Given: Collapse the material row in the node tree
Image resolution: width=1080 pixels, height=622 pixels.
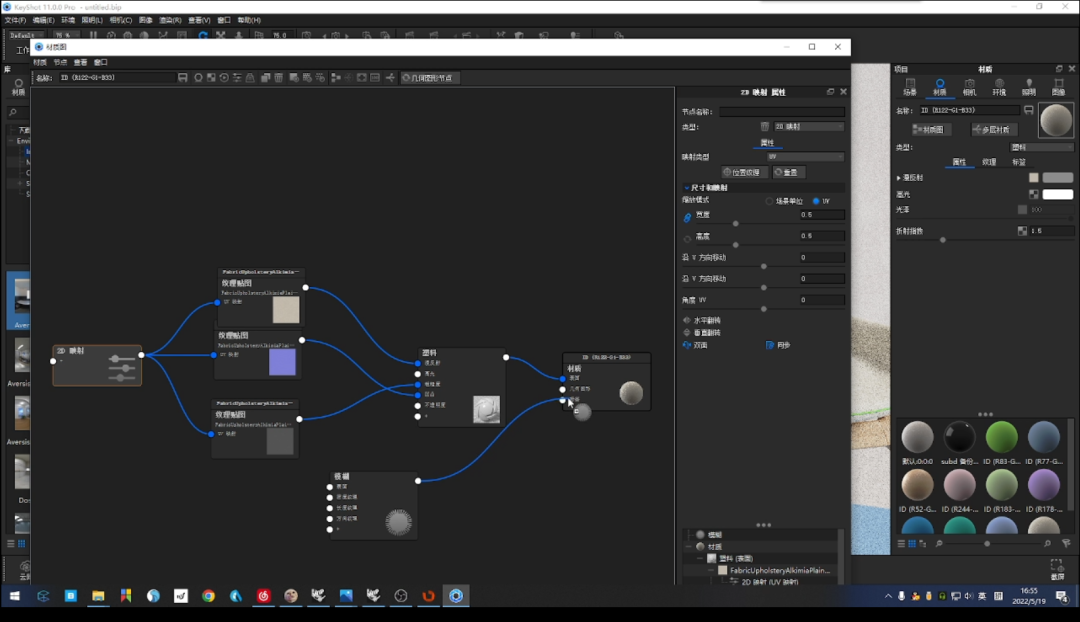Looking at the screenshot, I should coord(689,547).
